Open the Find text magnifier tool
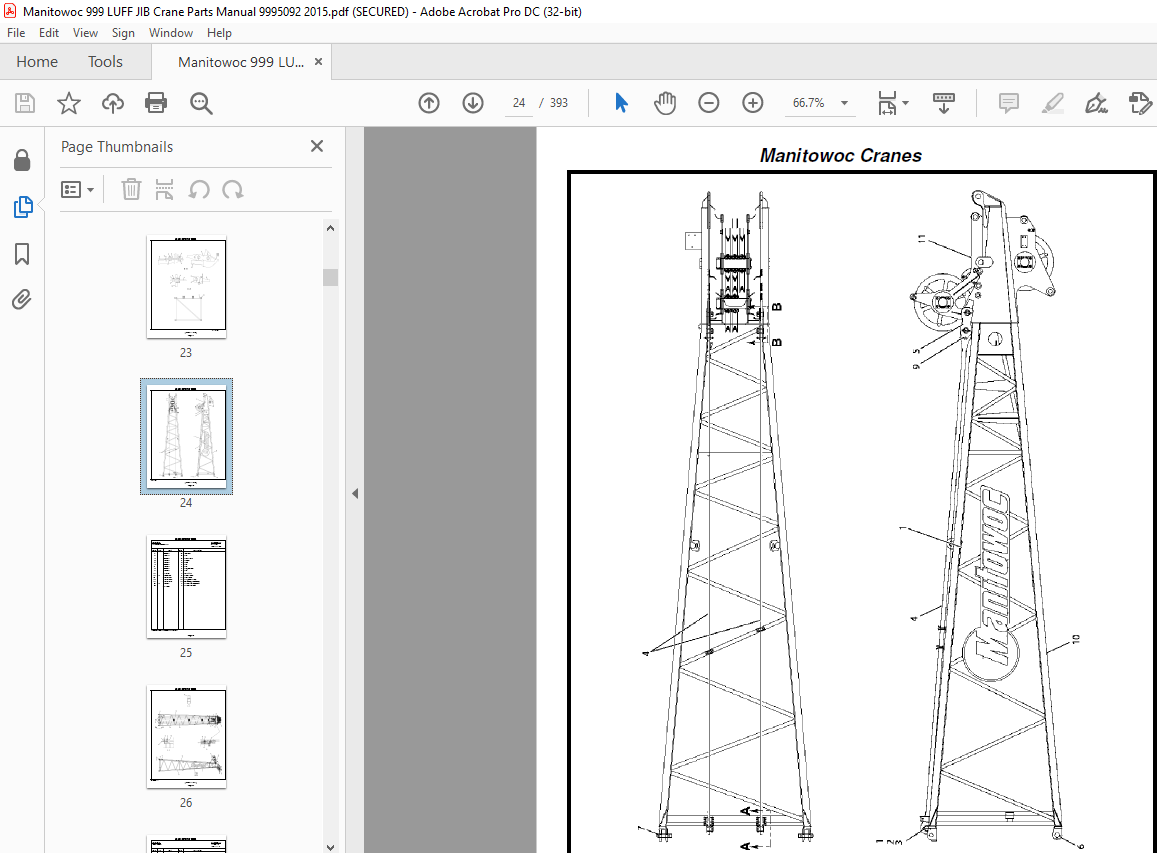This screenshot has height=853, width=1157. click(x=201, y=103)
